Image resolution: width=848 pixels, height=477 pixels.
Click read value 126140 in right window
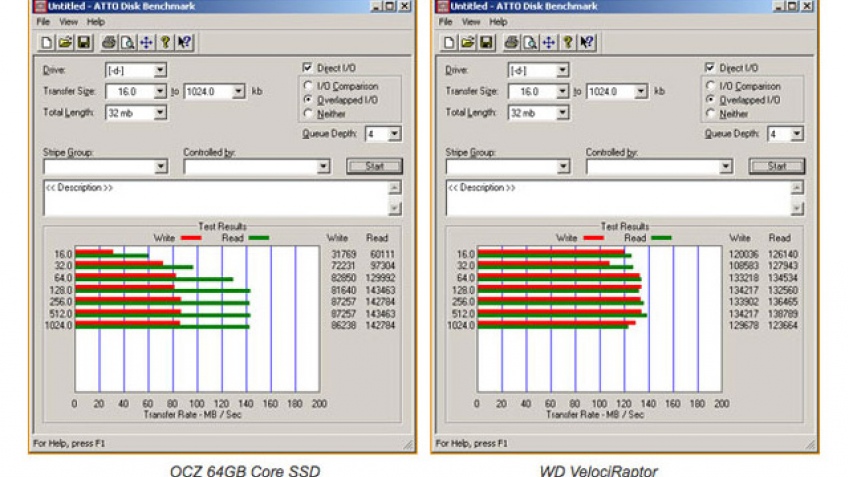(783, 254)
